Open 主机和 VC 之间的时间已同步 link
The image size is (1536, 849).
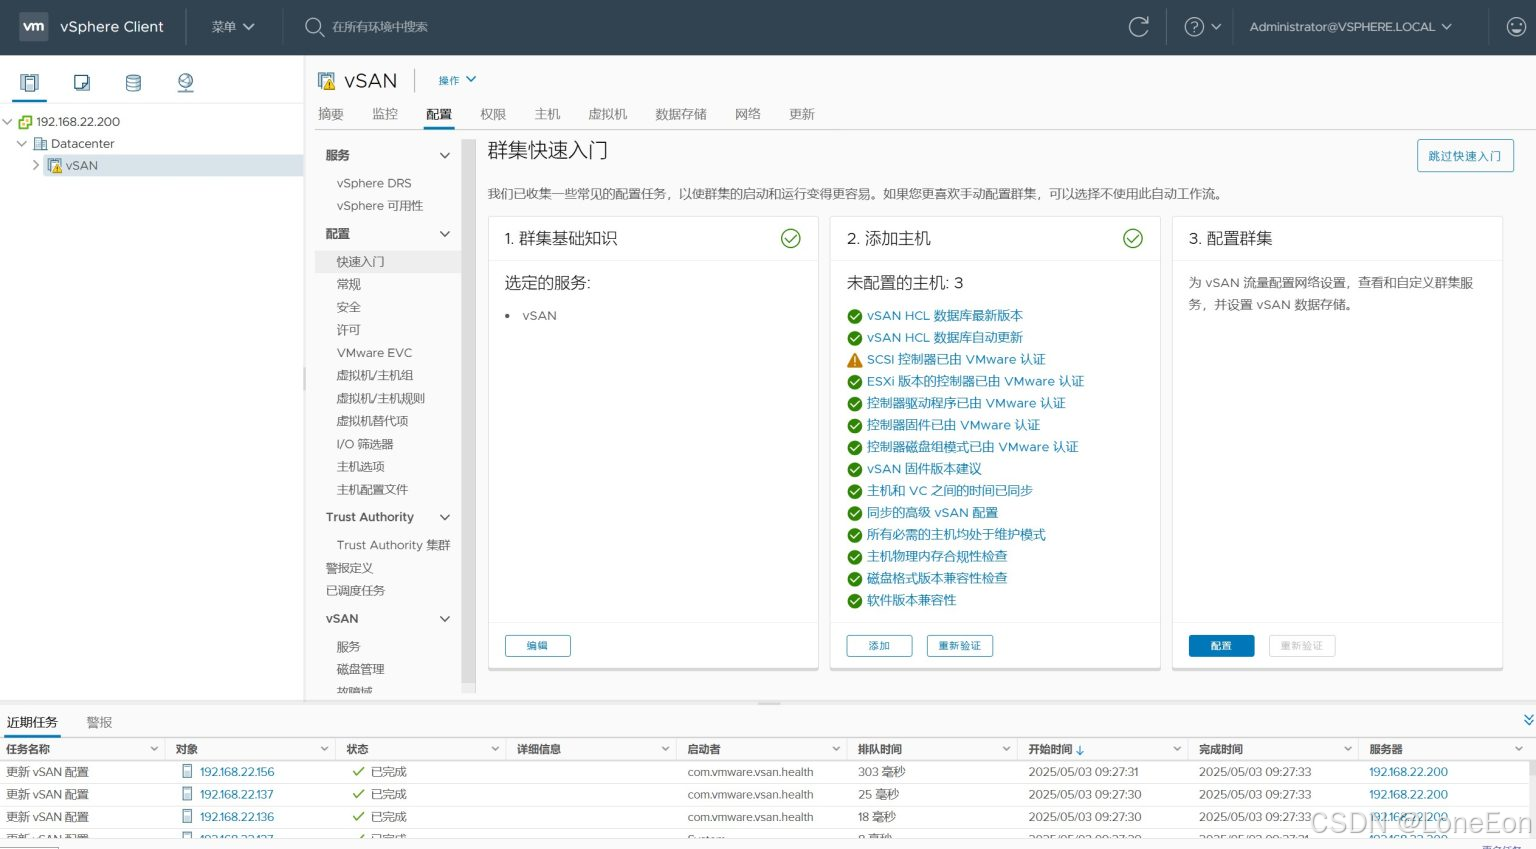pyautogui.click(x=949, y=491)
